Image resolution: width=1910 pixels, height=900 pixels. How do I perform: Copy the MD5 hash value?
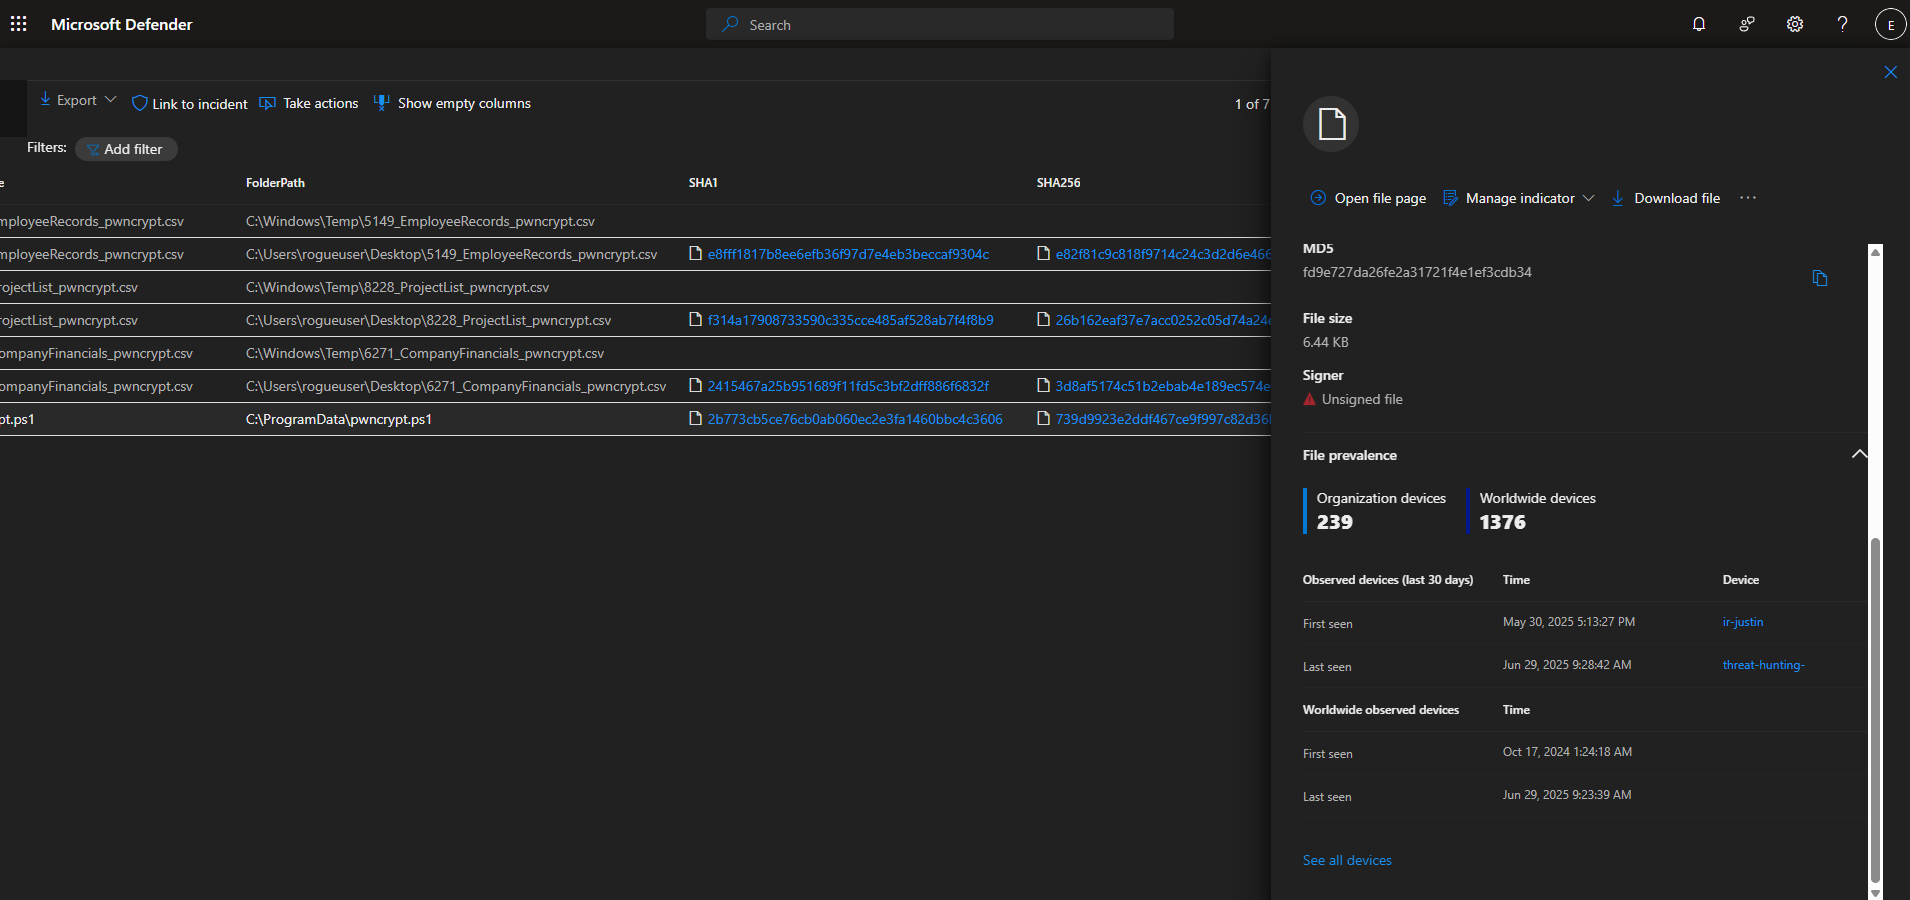1820,278
